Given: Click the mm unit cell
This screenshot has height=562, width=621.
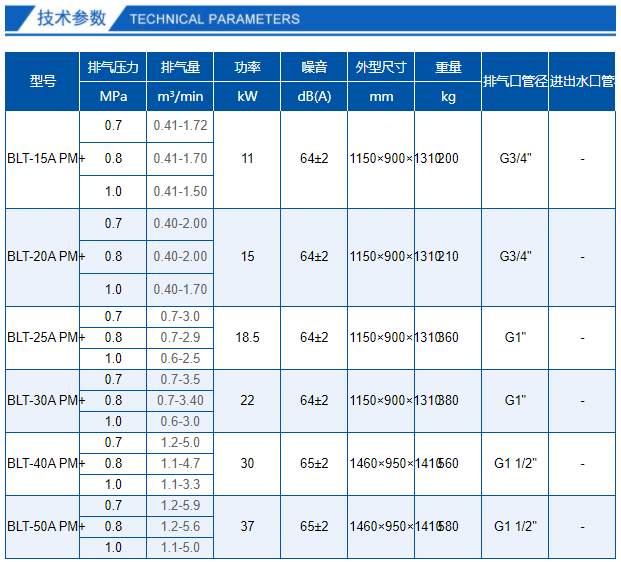Looking at the screenshot, I should point(381,97).
